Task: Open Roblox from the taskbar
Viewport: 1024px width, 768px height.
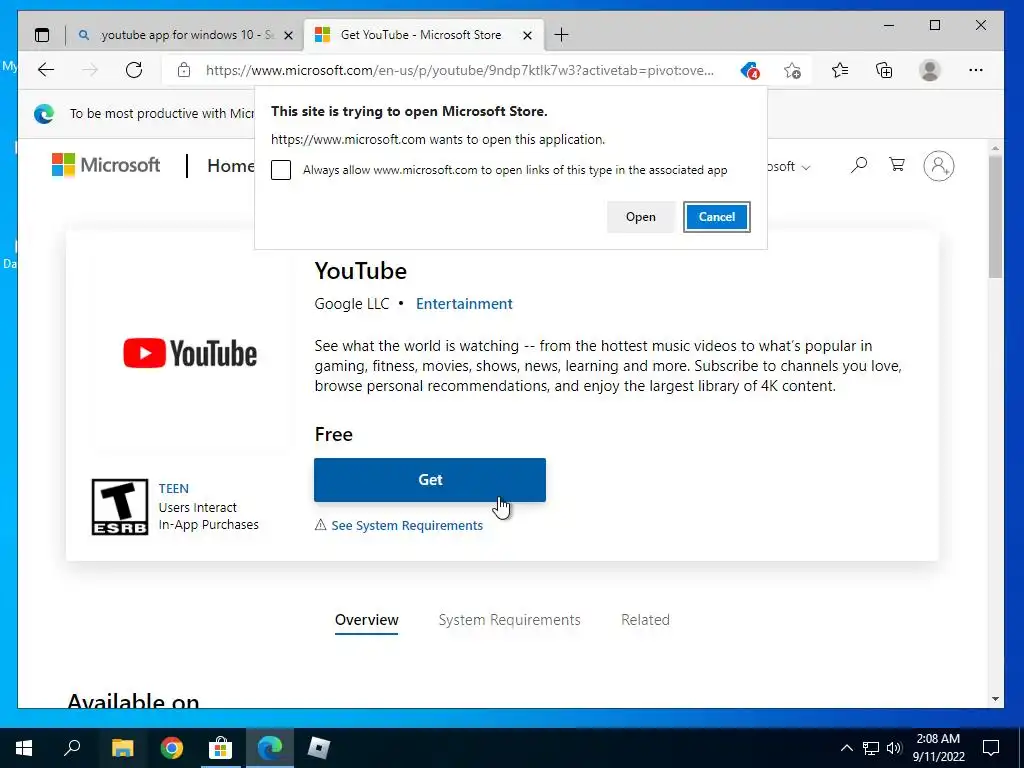Action: (319, 748)
